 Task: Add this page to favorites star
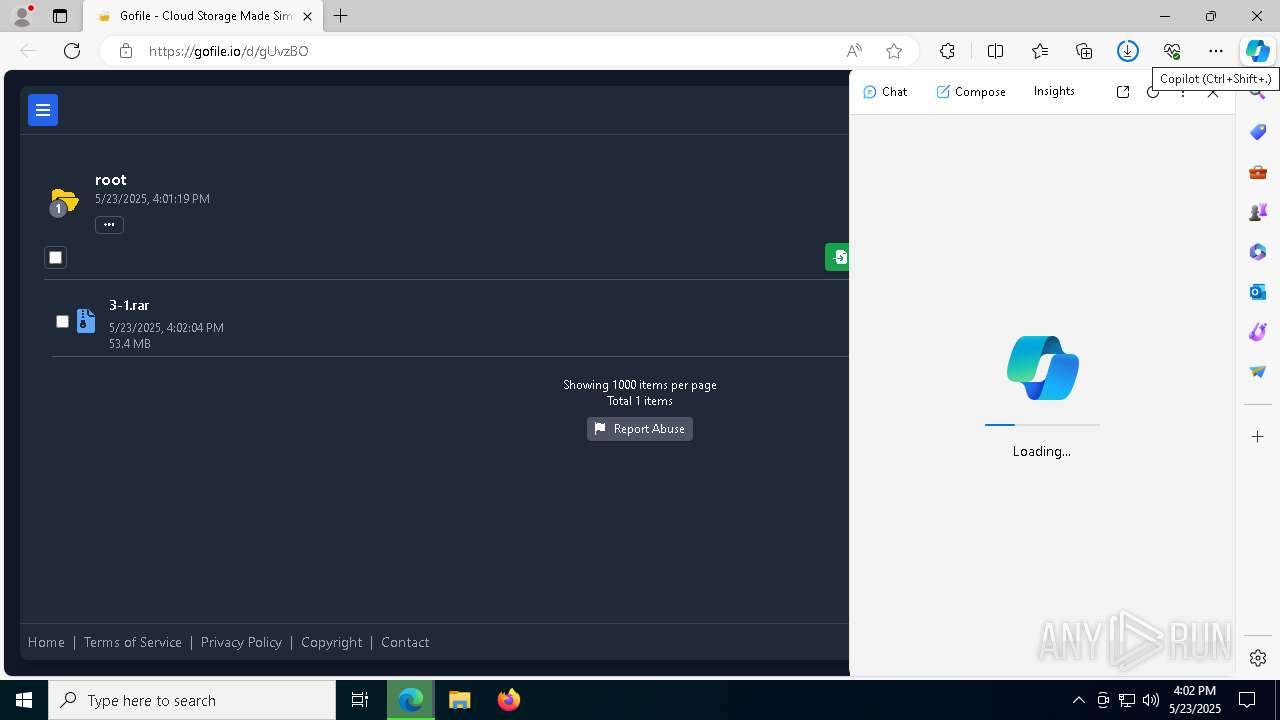(x=894, y=51)
